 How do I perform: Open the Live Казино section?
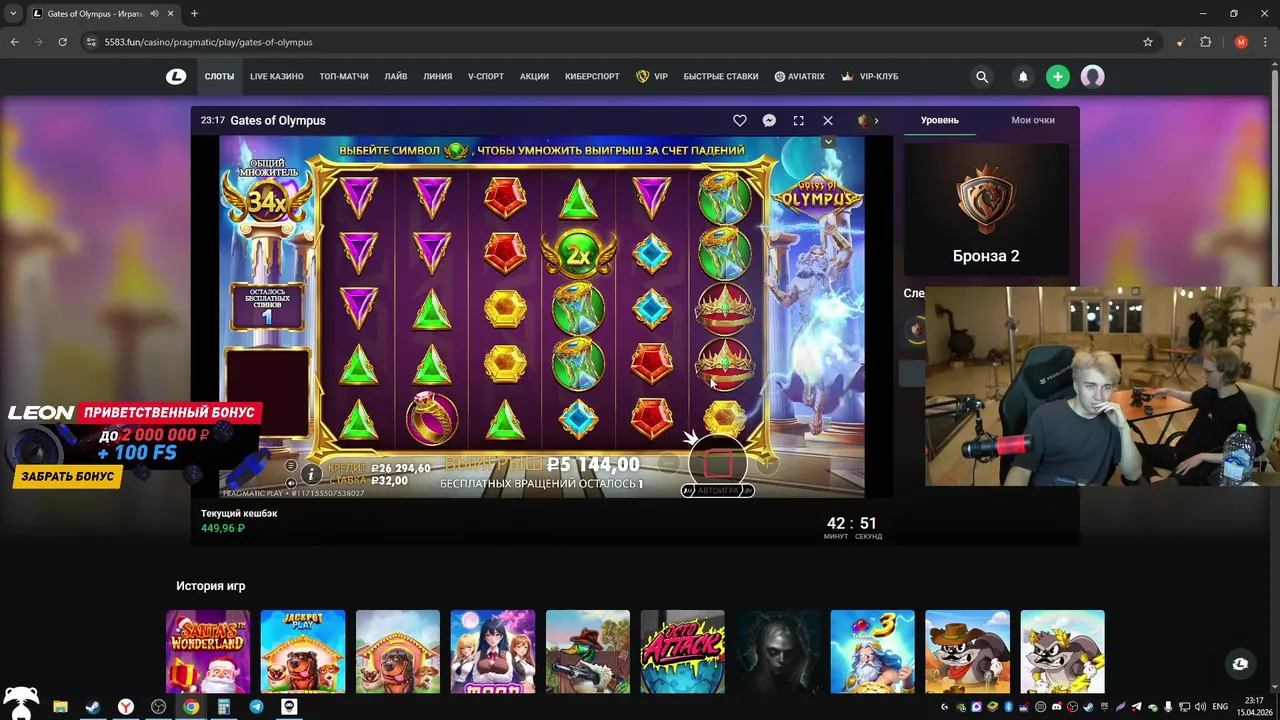pos(276,76)
